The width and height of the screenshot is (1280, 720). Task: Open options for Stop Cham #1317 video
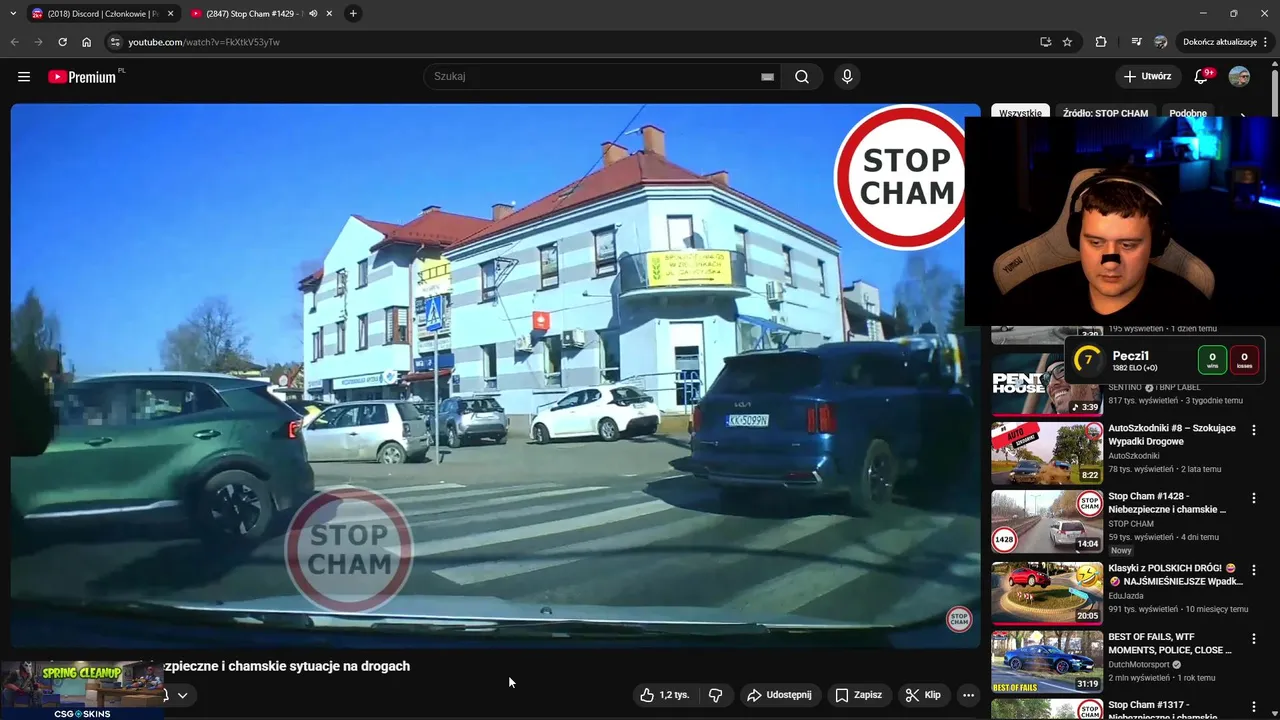click(1254, 706)
